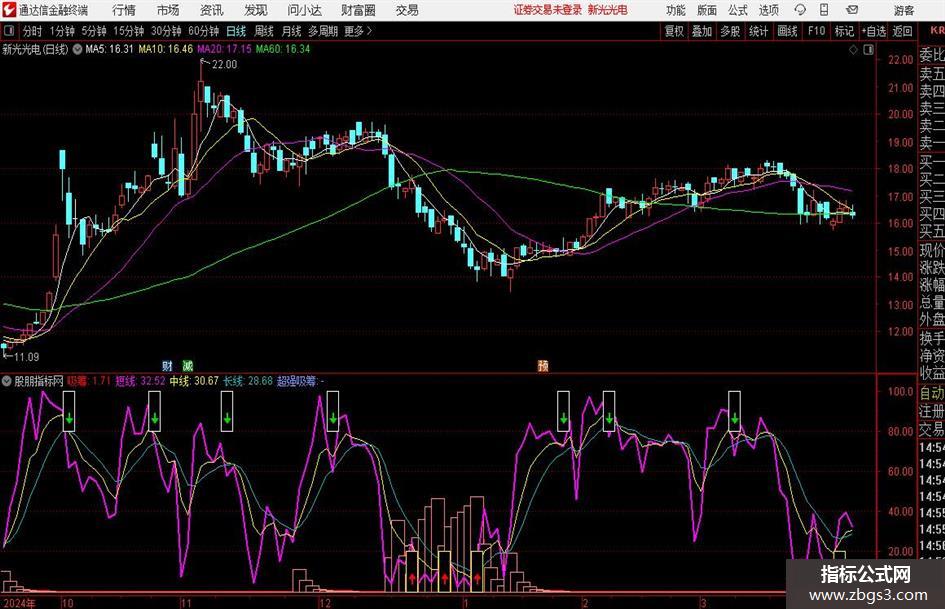Open the 问小达 menu

pyautogui.click(x=304, y=10)
